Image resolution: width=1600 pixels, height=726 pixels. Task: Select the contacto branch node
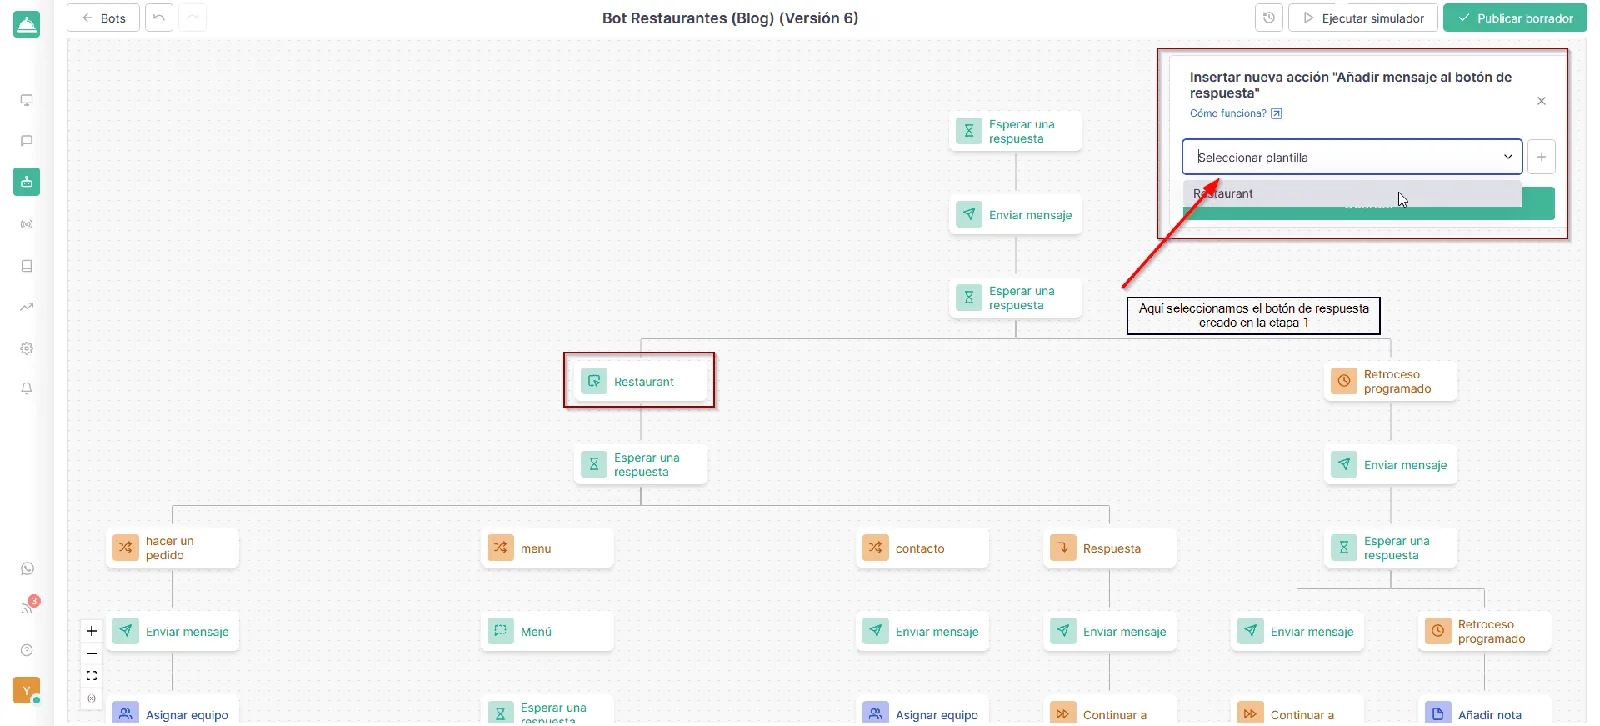coord(922,548)
